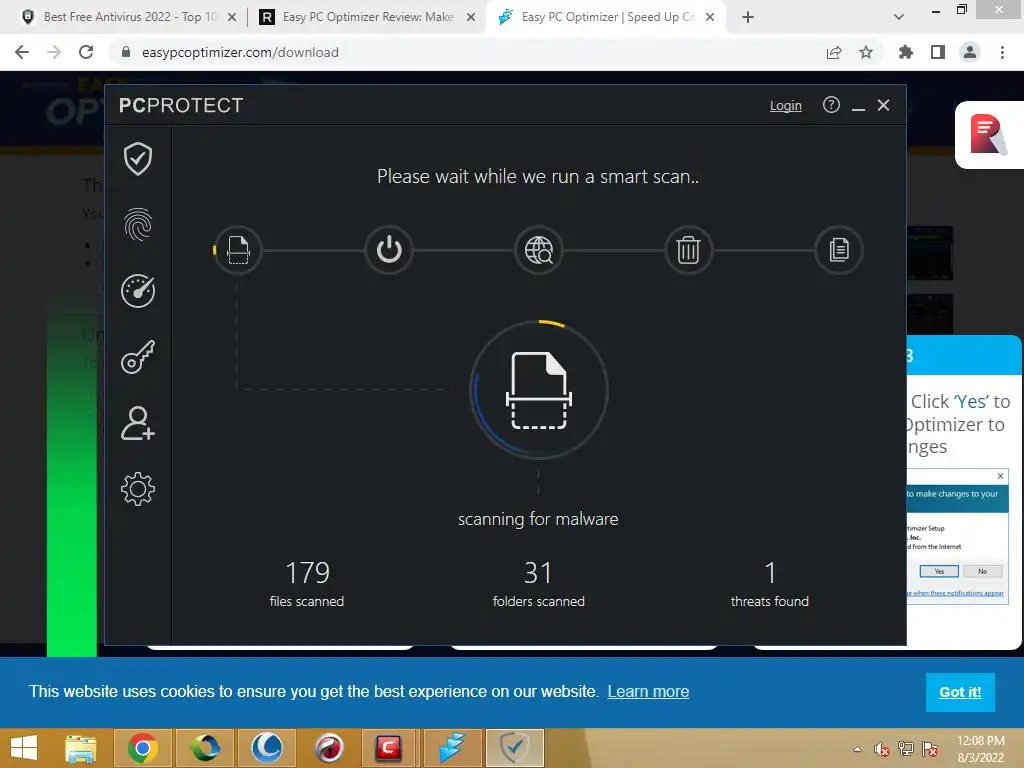This screenshot has height=768, width=1024.
Task: Open Easy PC Optimizer taskbar icon
Action: (451, 748)
